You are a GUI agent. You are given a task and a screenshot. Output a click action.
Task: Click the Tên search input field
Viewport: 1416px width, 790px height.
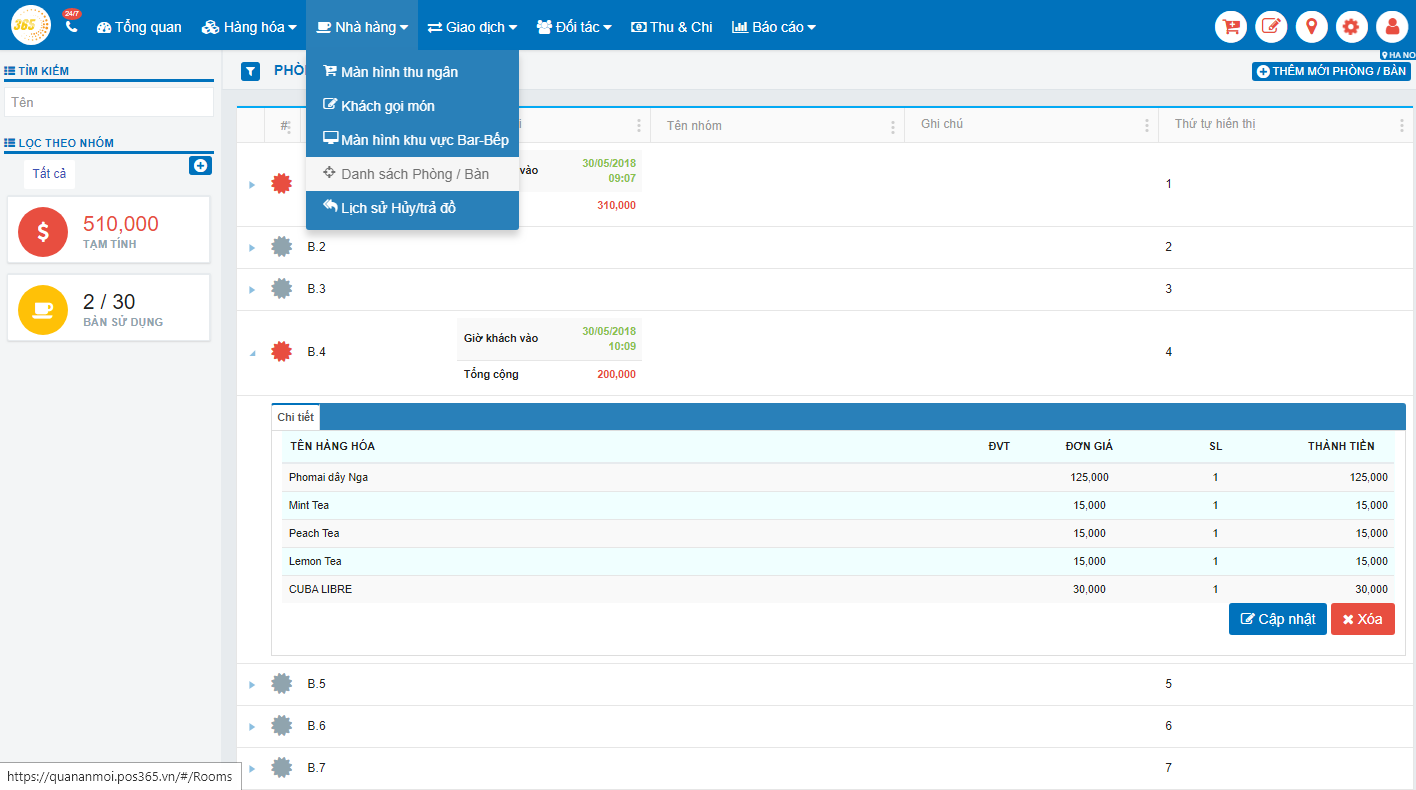click(x=109, y=102)
